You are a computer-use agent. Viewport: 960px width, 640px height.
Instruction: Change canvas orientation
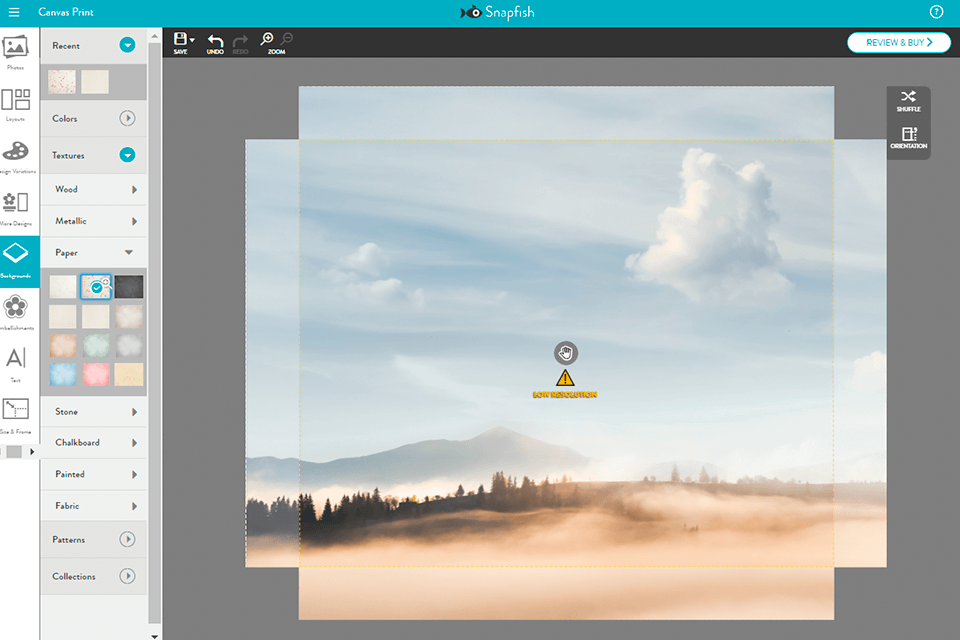click(909, 138)
